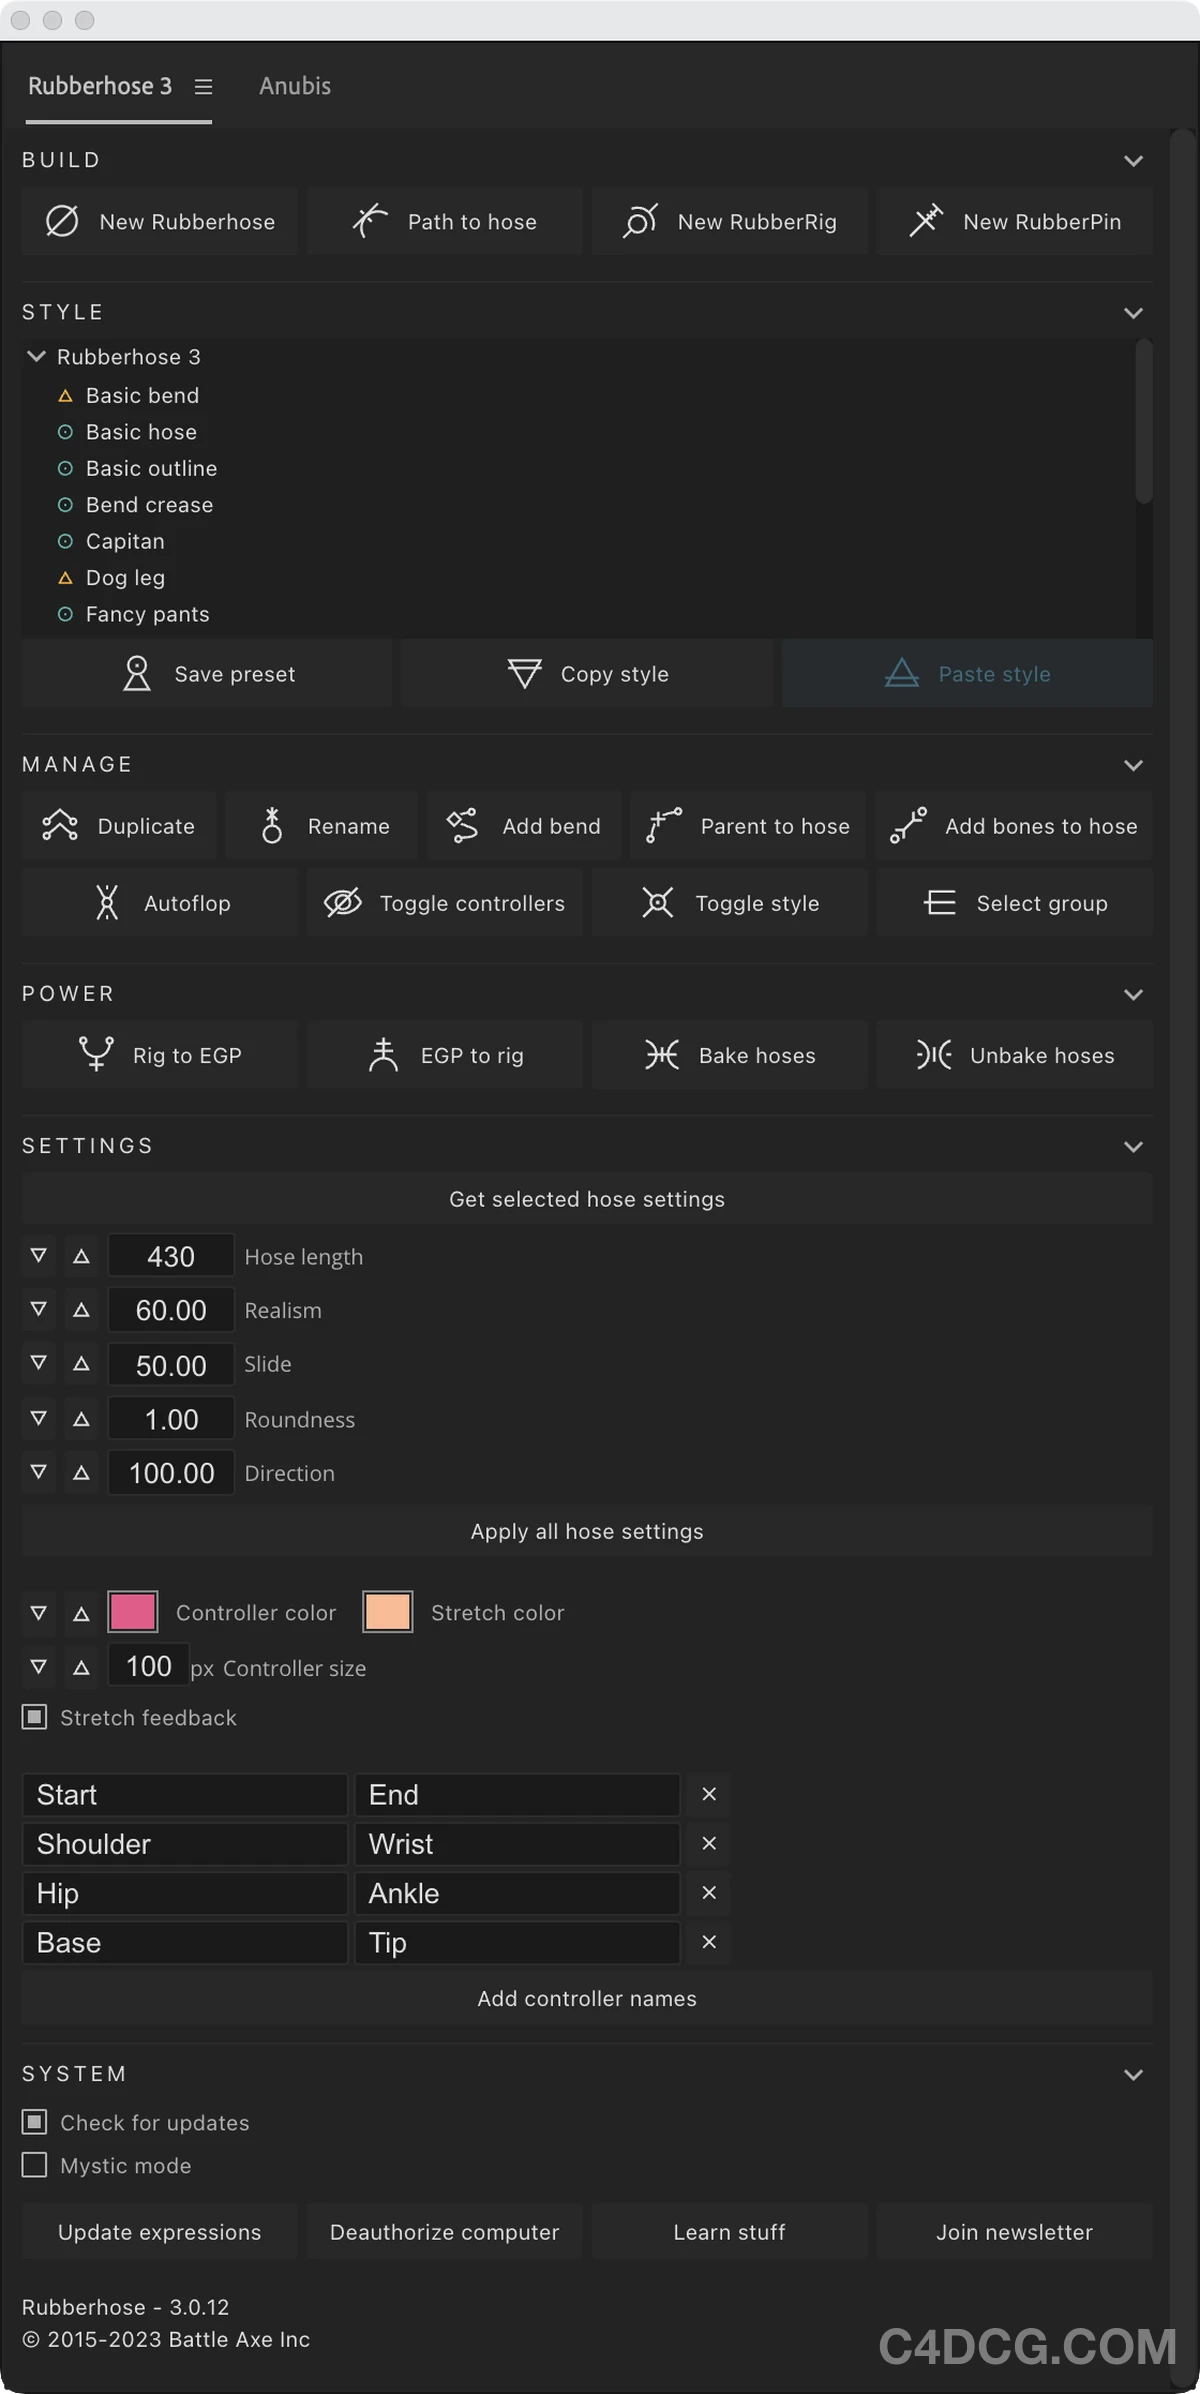
Task: Toggle the Stretch feedback checkbox
Action: point(35,1717)
